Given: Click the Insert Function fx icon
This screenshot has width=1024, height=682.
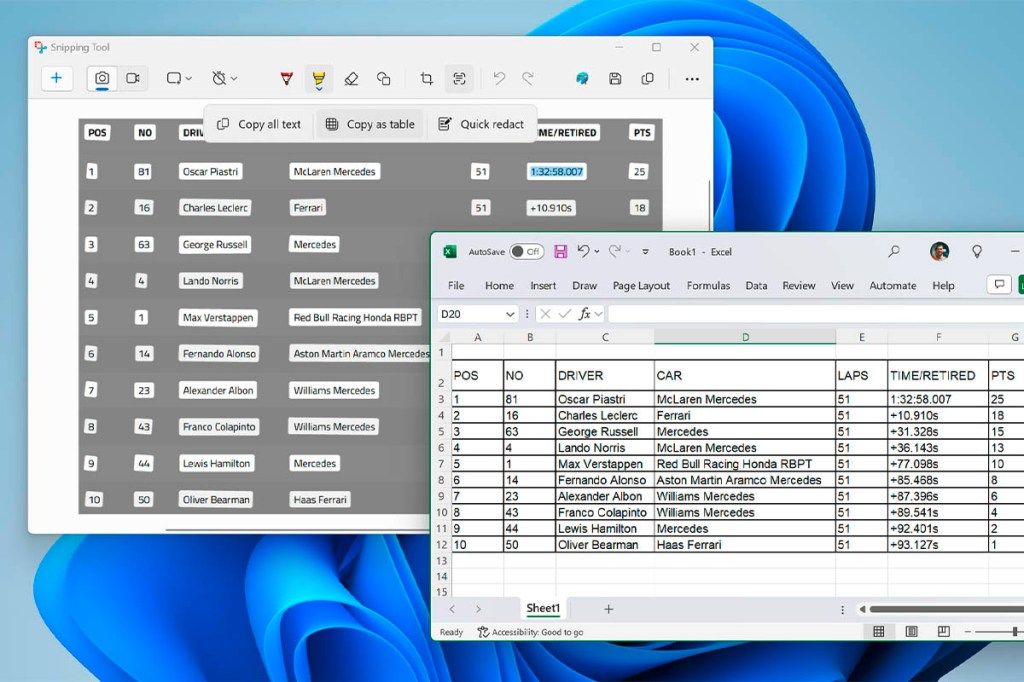Looking at the screenshot, I should 584,314.
